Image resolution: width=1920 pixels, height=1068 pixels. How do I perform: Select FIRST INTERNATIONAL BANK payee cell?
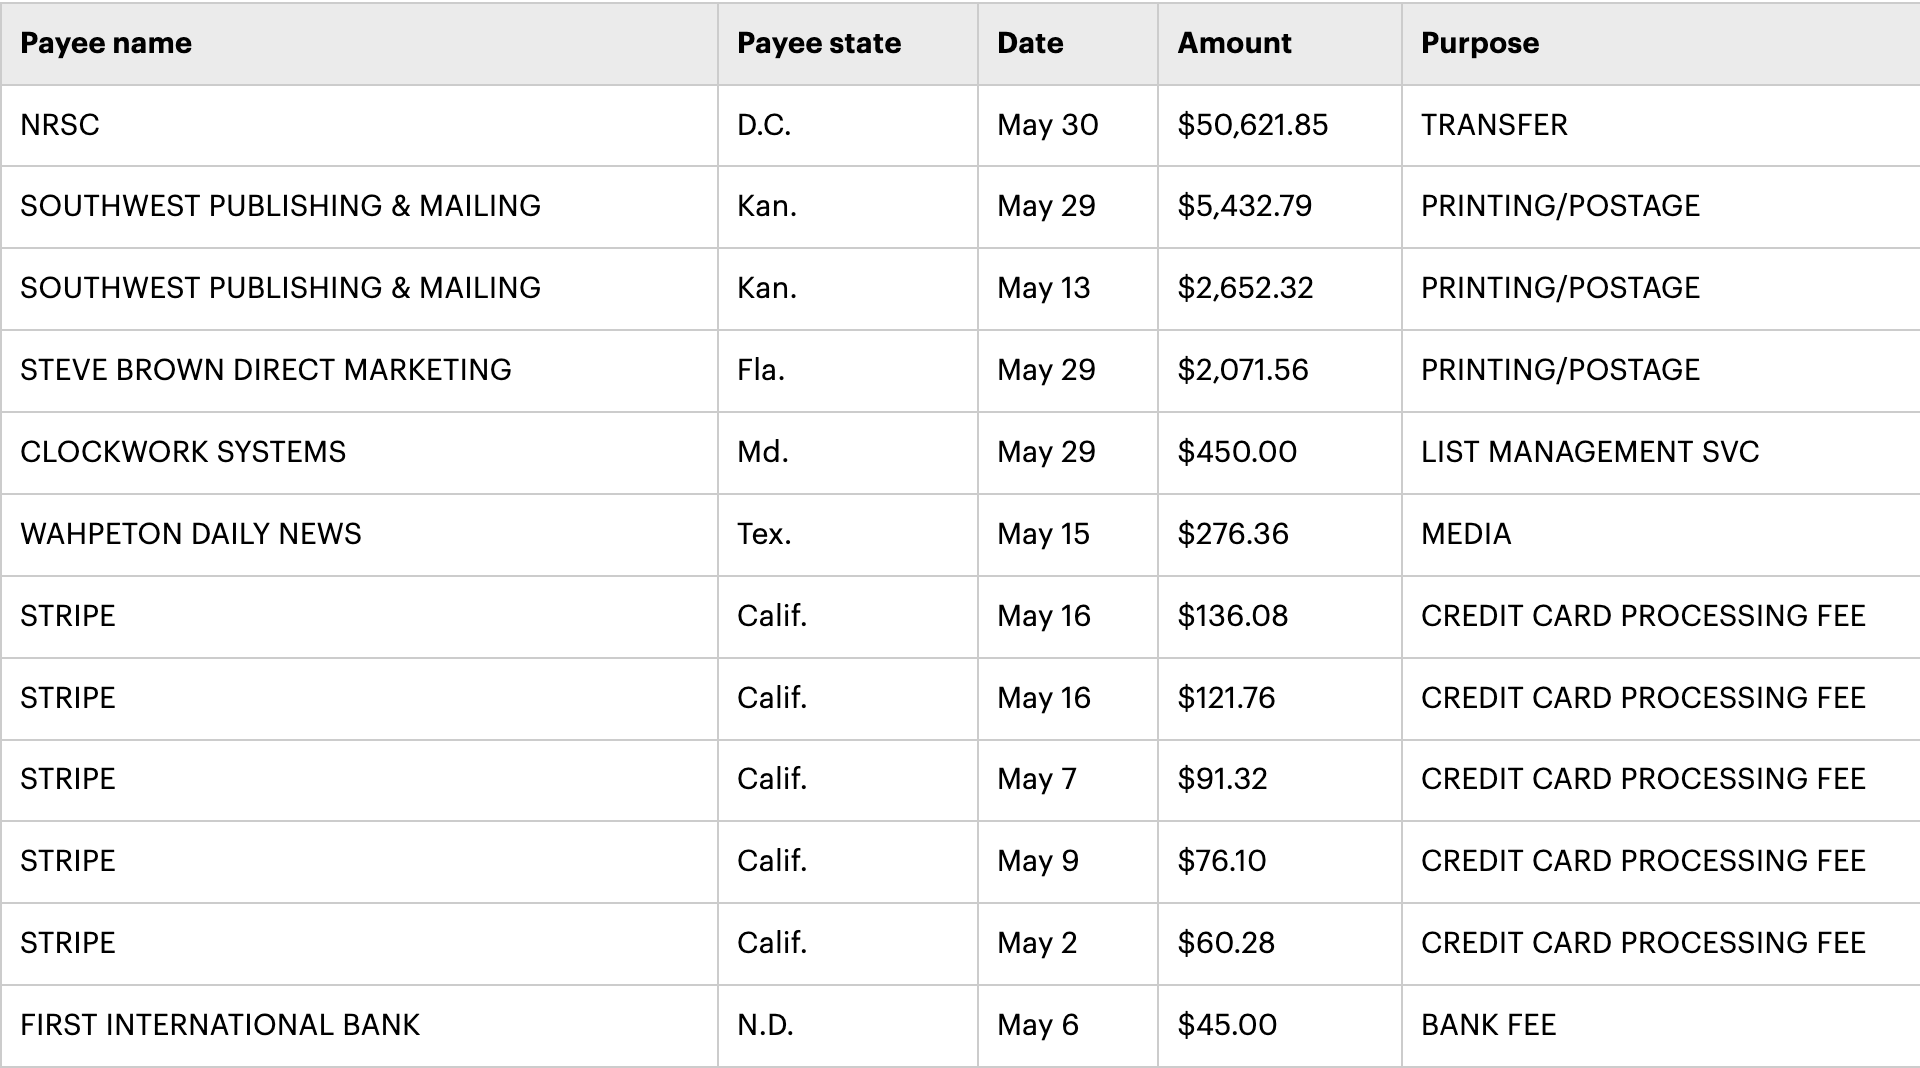(x=220, y=1025)
